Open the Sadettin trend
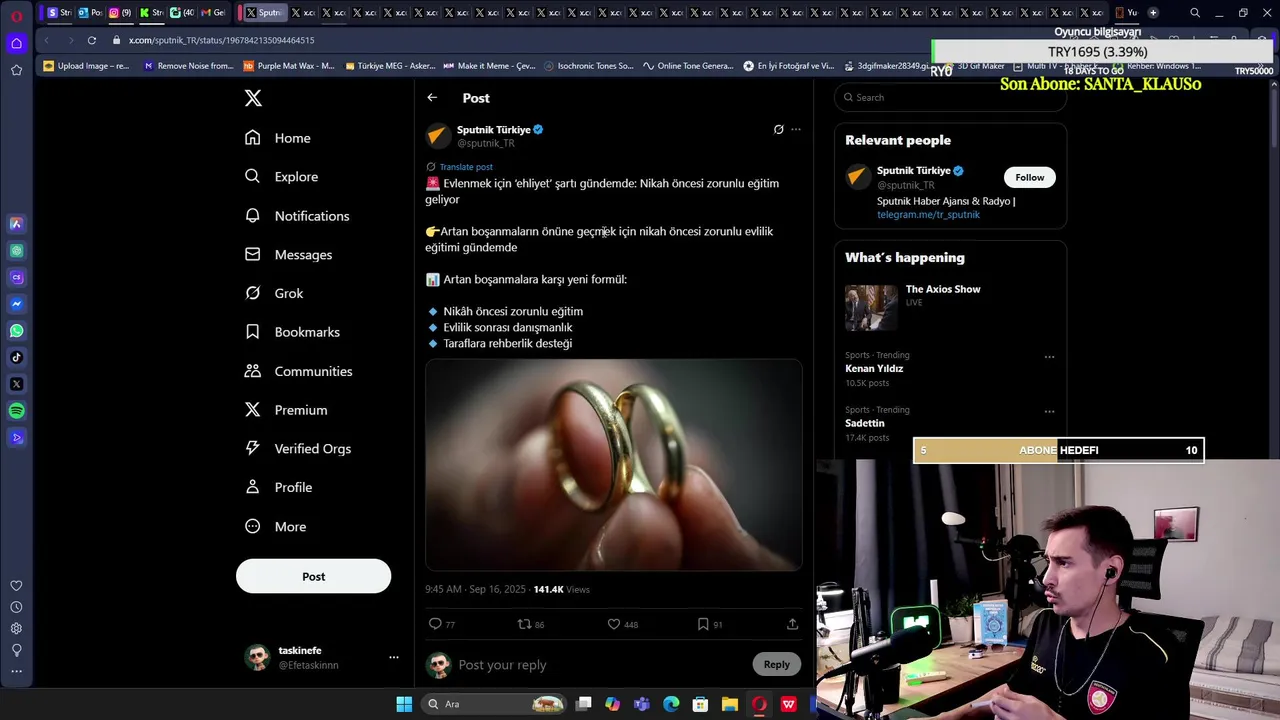 [x=865, y=423]
